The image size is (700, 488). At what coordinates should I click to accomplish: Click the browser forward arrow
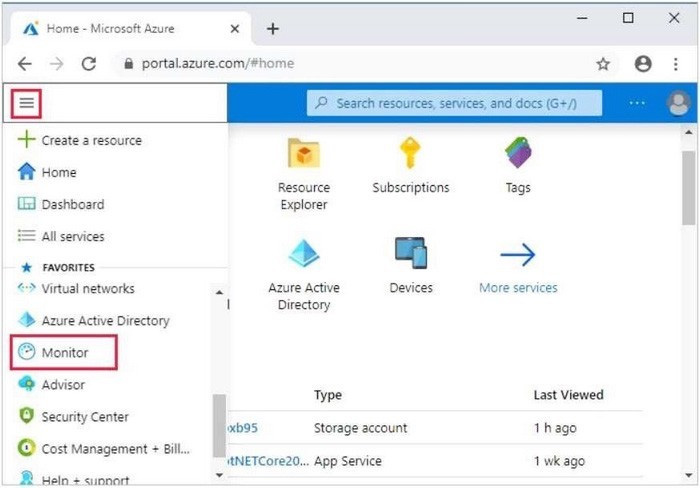coord(57,64)
